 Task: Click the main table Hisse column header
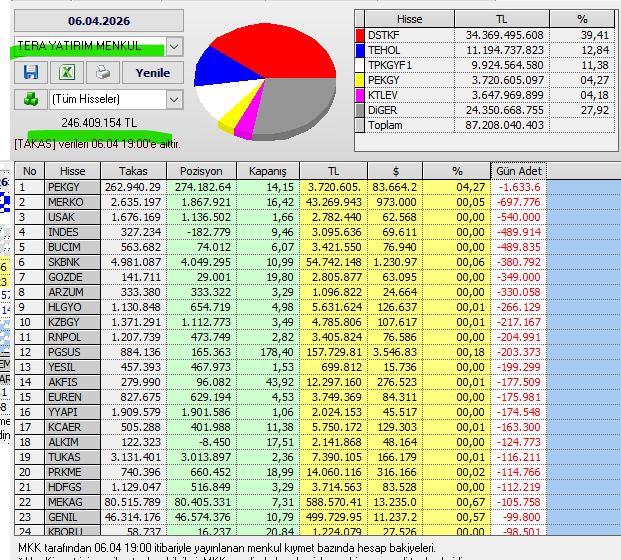click(x=72, y=171)
